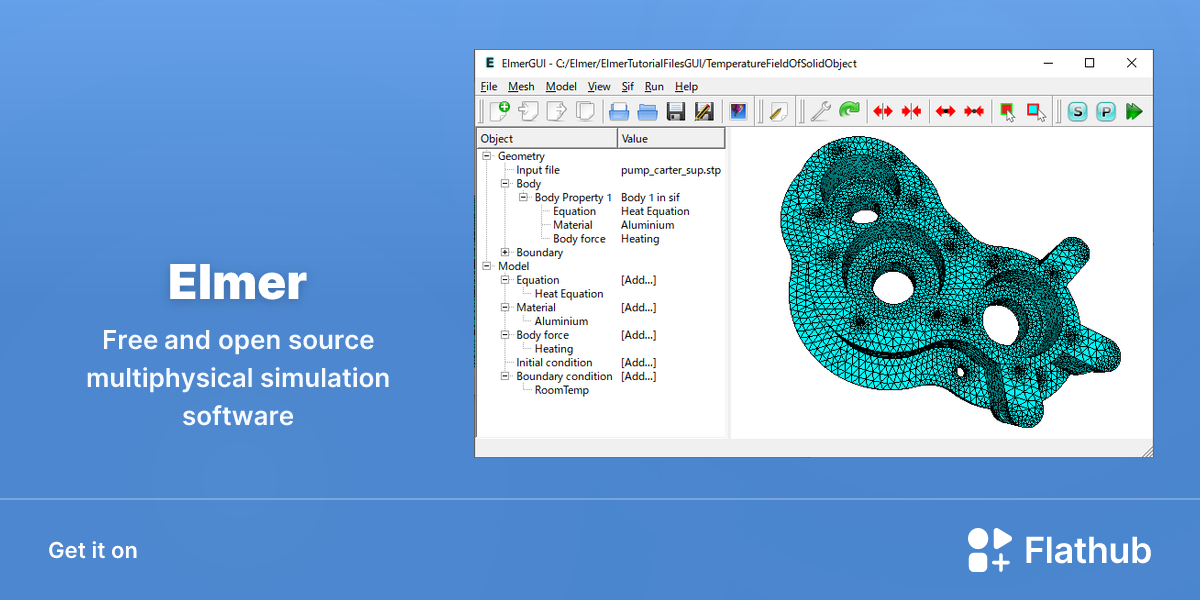Click the ElmerGUI E logo in title bar
This screenshot has height=600, width=1200.
488,62
